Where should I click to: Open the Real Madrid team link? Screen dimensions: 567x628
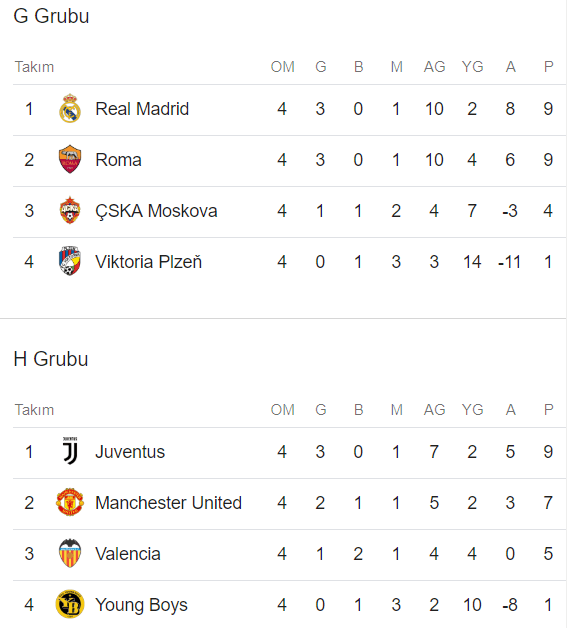pyautogui.click(x=142, y=109)
